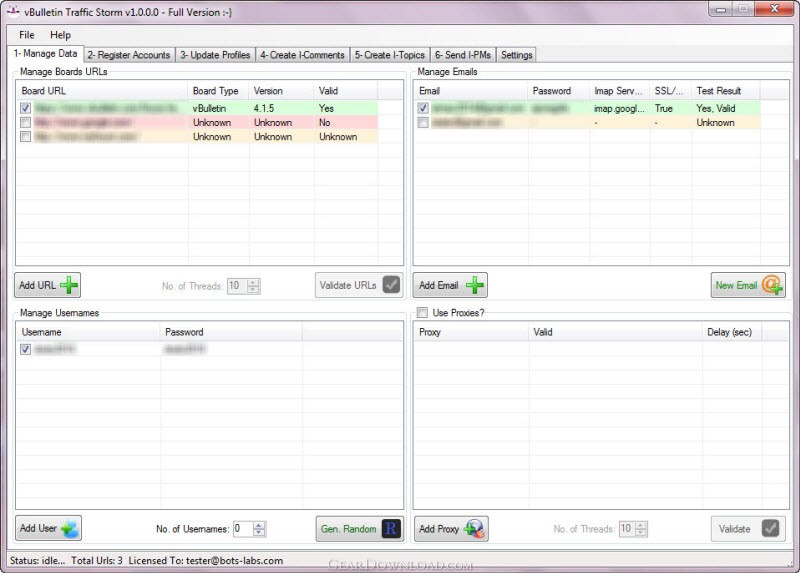Click the Add Email button label
This screenshot has height=573, width=800.
[x=439, y=285]
